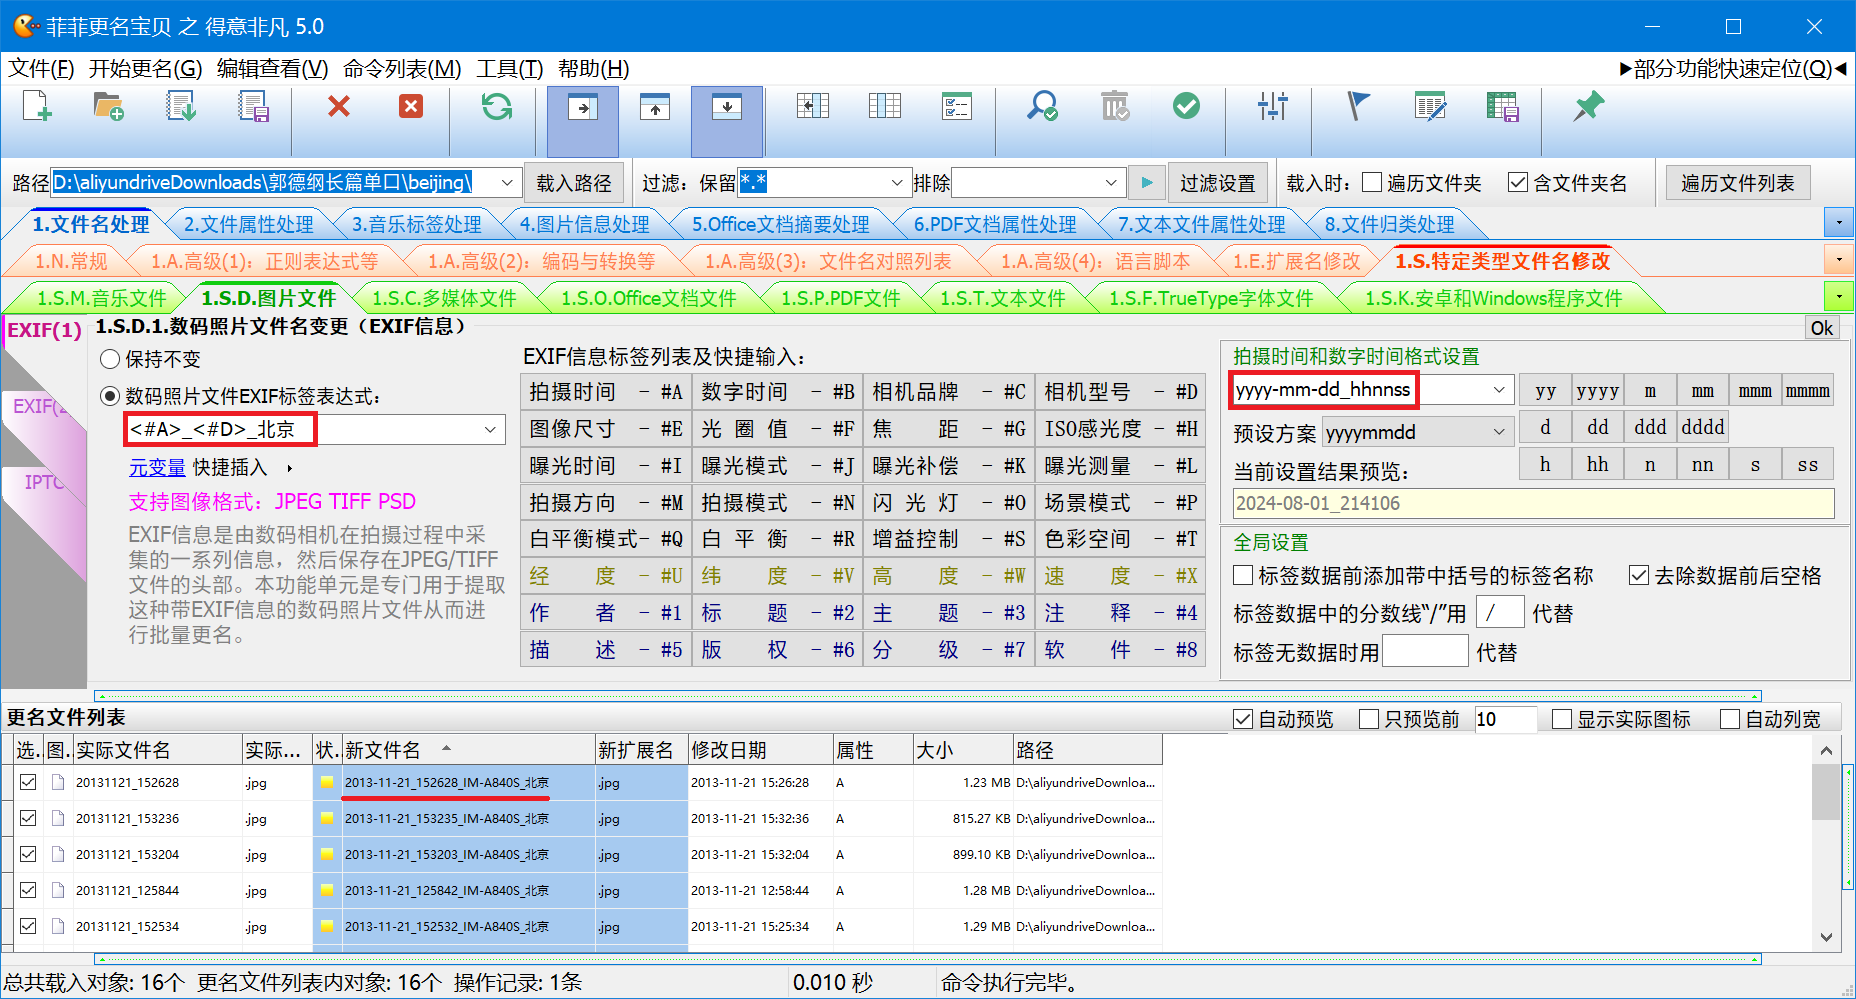The height and width of the screenshot is (999, 1856).
Task: Insert the 拍摄时间 #A tag button
Action: 605,392
